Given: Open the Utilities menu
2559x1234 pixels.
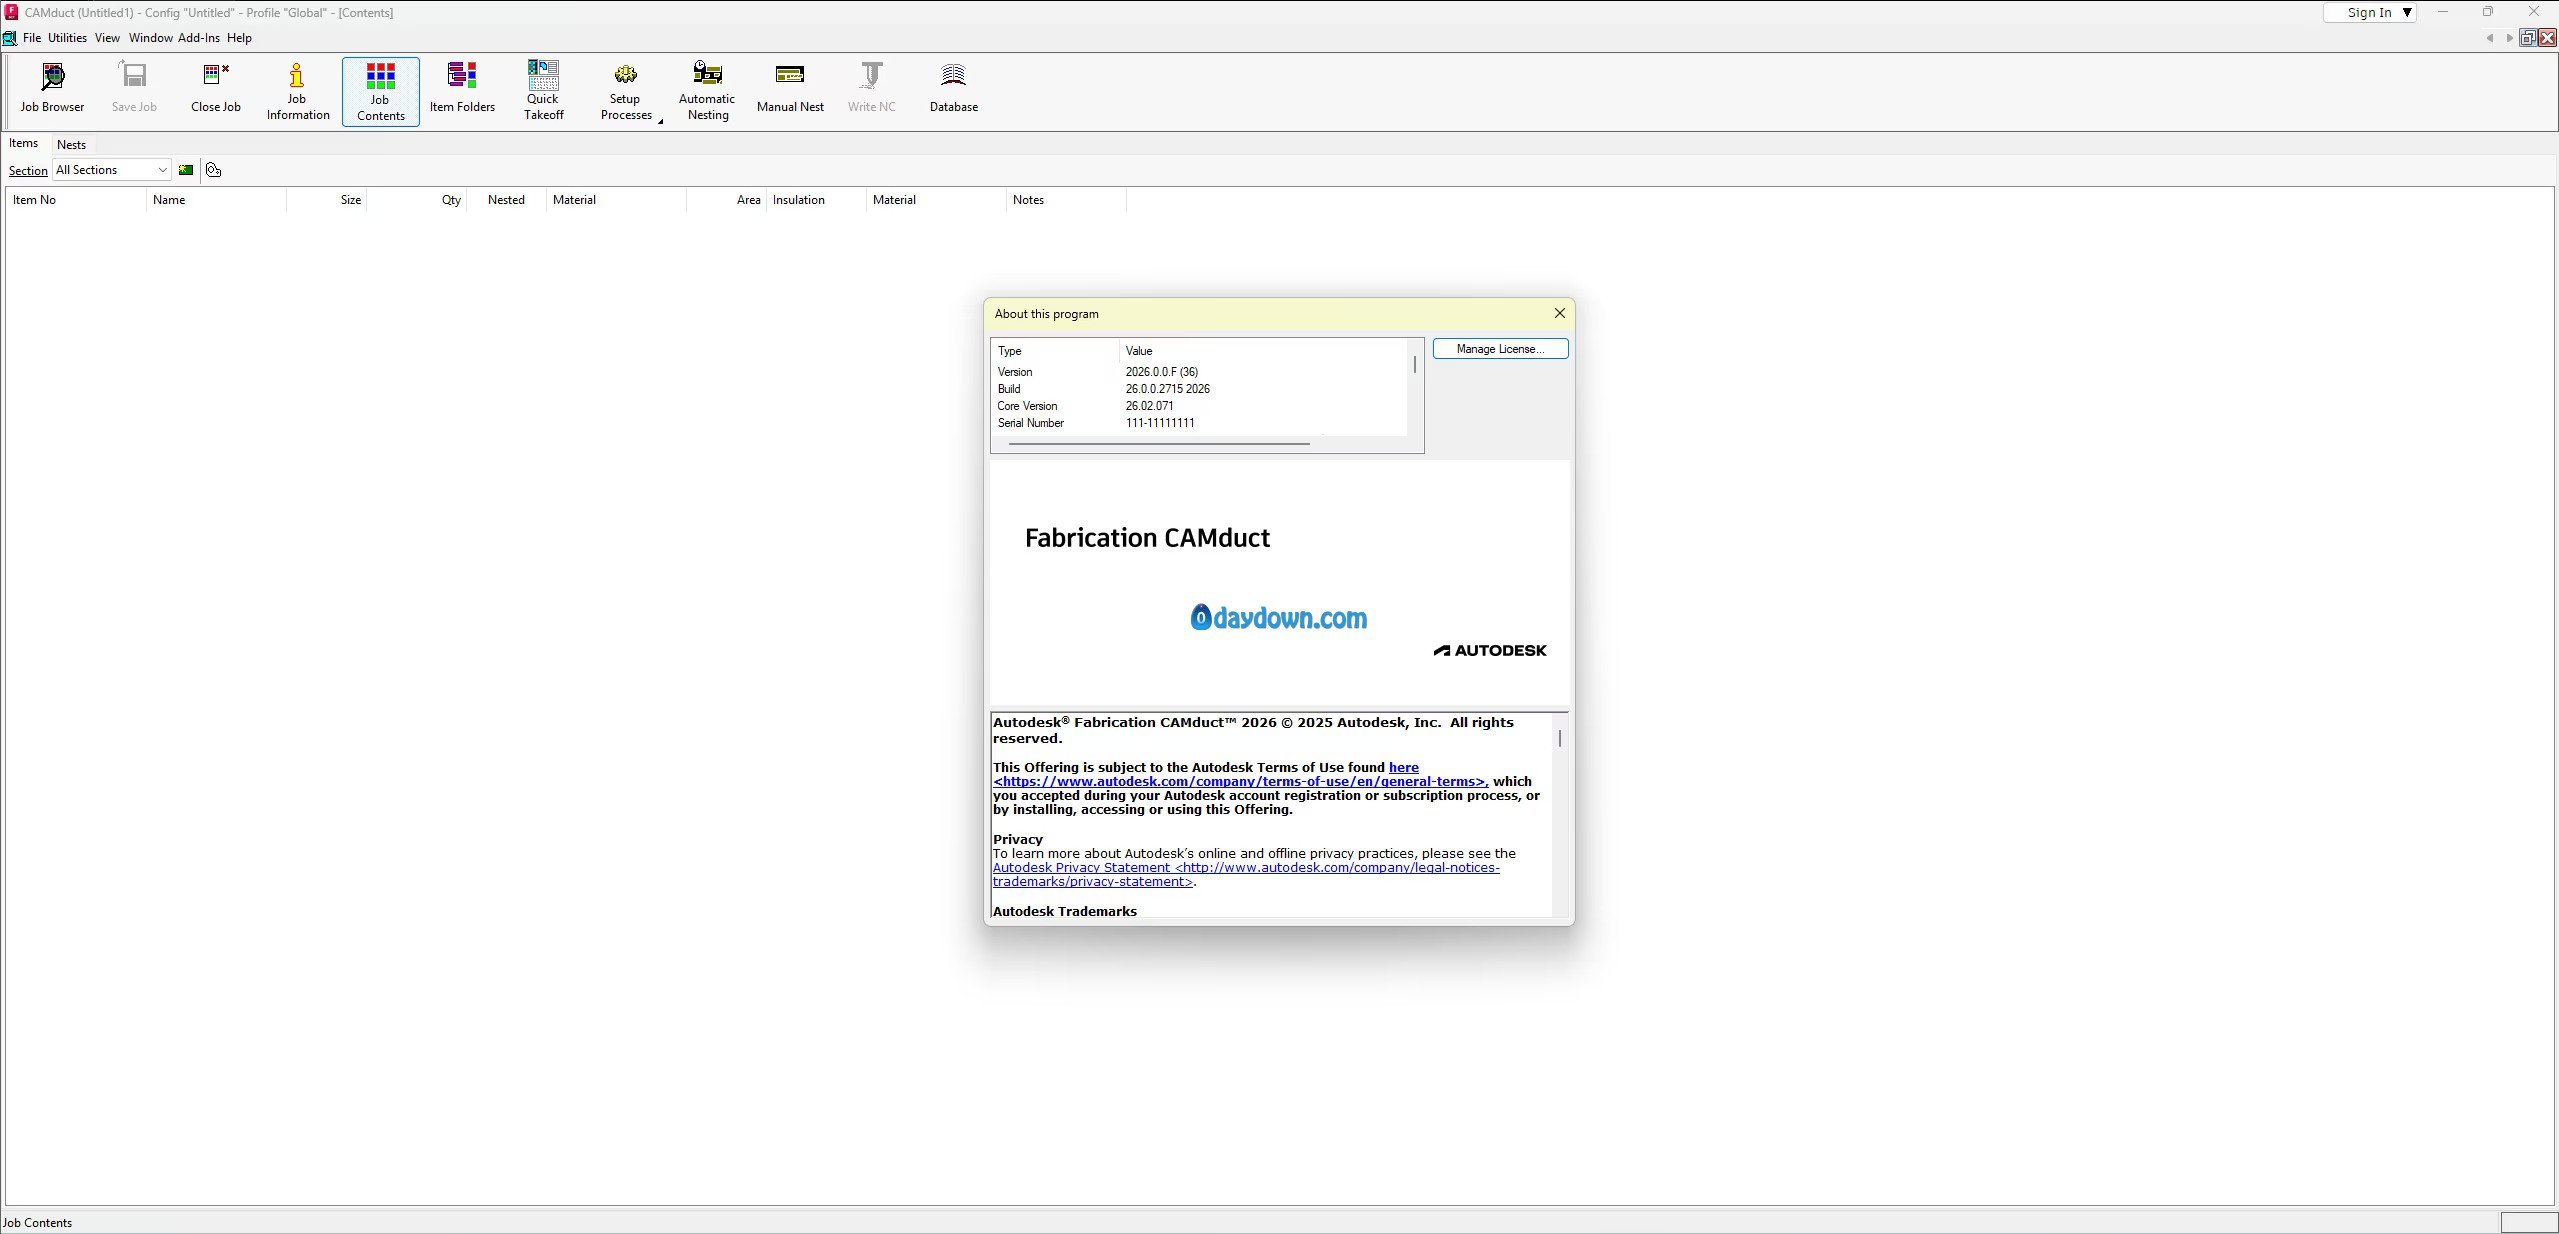Looking at the screenshot, I should (x=67, y=38).
